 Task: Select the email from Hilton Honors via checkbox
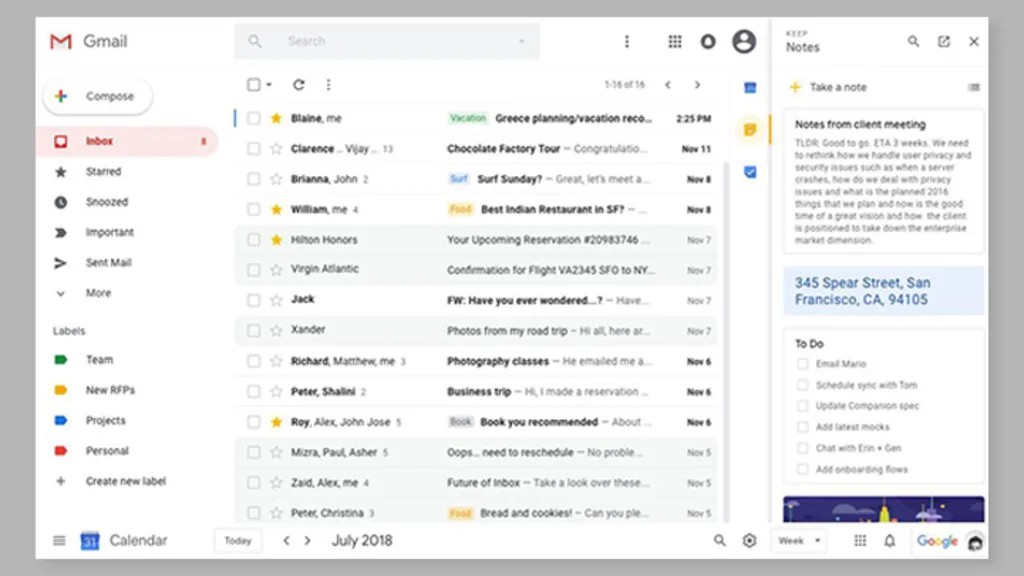pos(253,239)
